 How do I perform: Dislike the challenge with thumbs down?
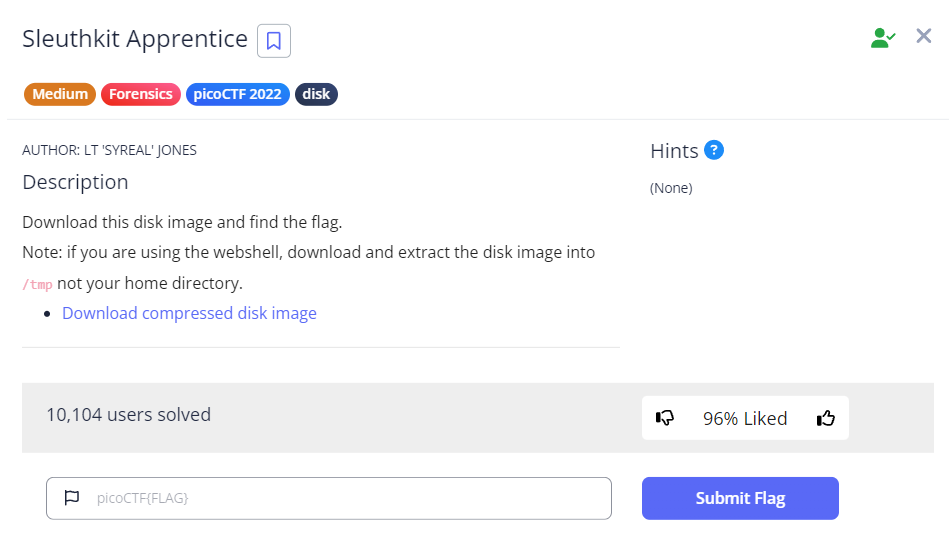pos(665,418)
